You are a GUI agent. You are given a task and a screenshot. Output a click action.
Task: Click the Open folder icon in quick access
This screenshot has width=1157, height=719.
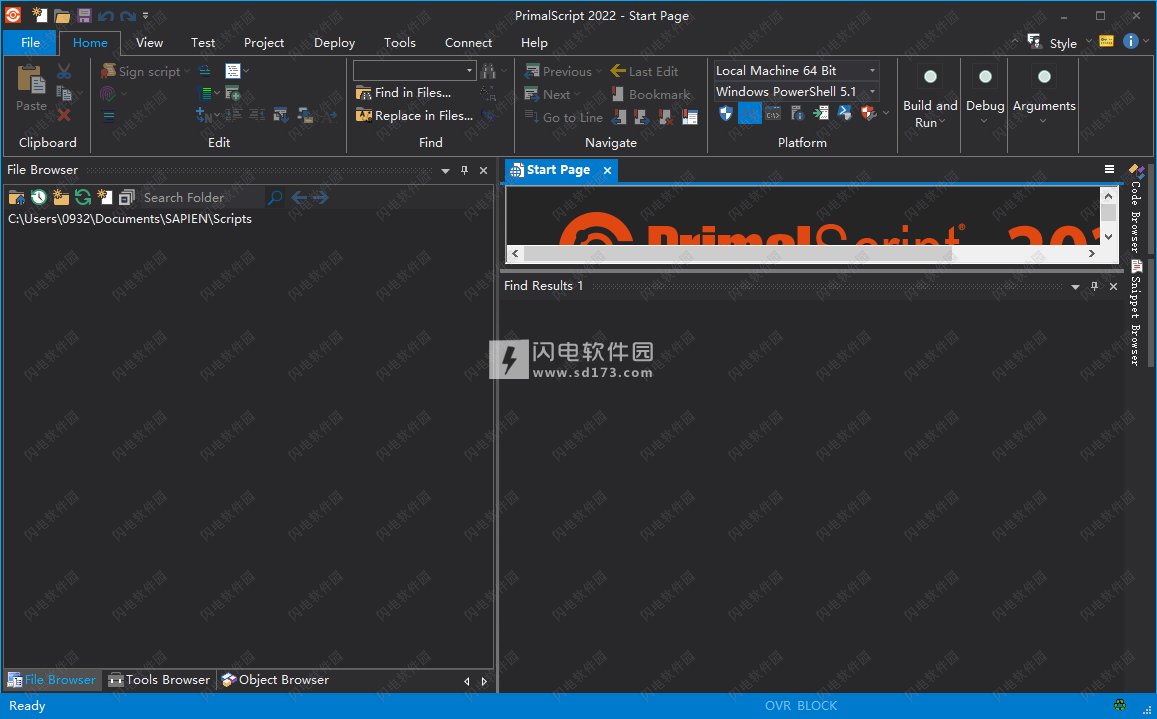click(x=62, y=16)
